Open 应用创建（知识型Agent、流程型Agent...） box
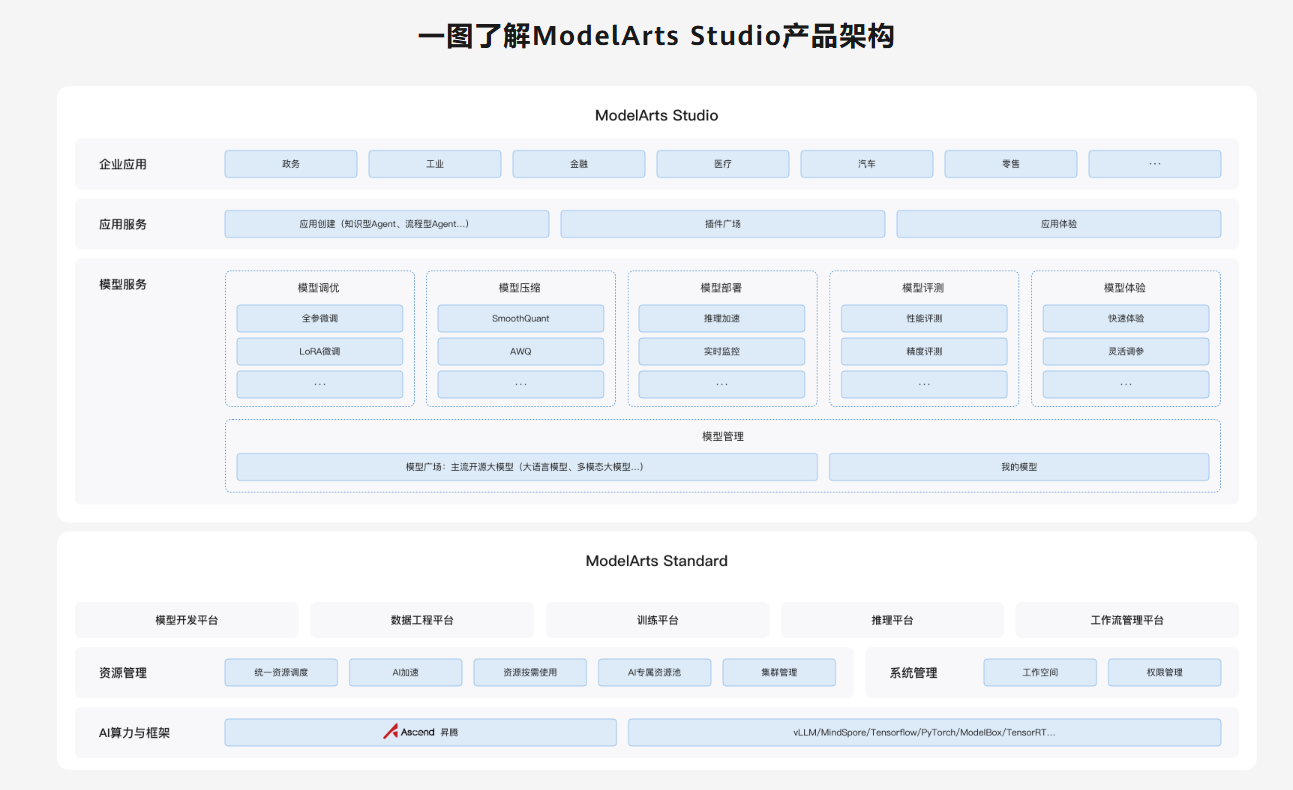 [387, 224]
